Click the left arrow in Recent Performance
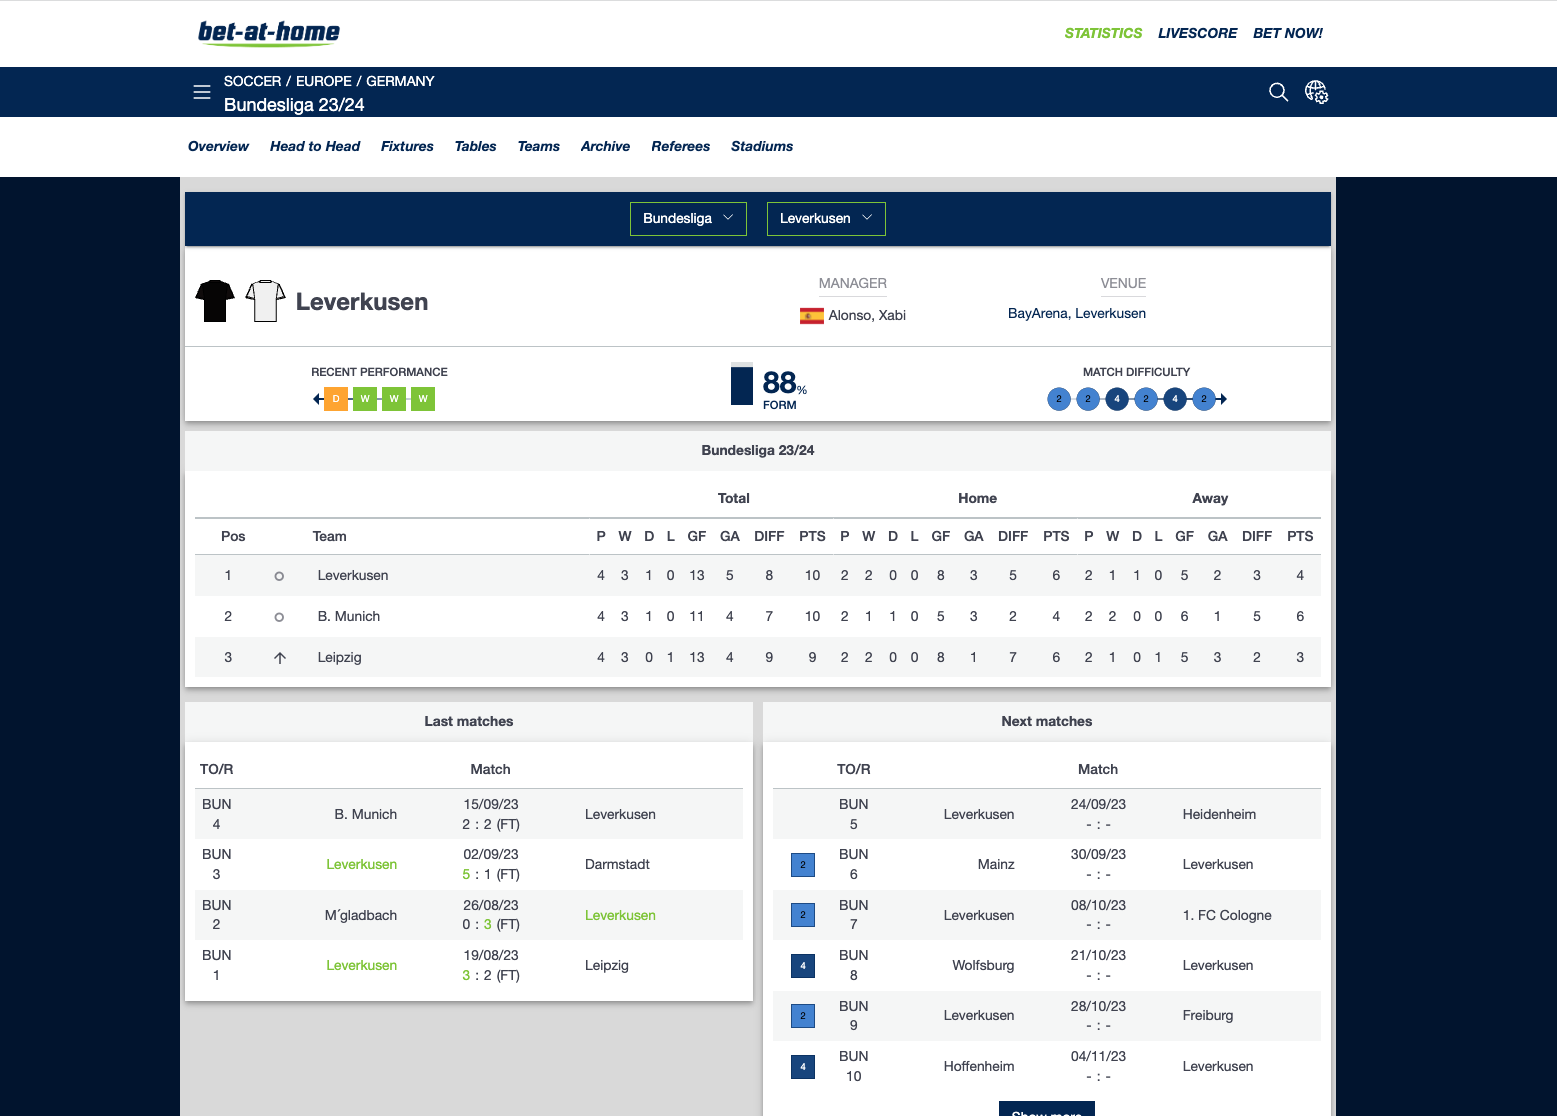This screenshot has width=1557, height=1116. click(317, 399)
